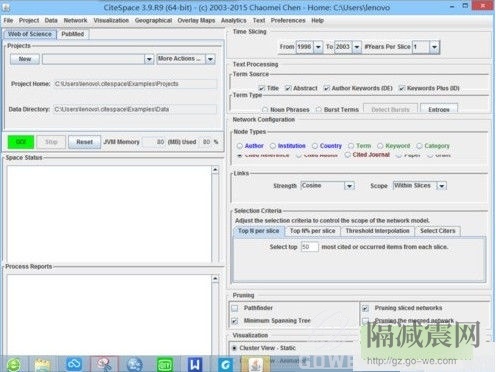Open the Analytics menu
The image size is (496, 372).
[234, 20]
